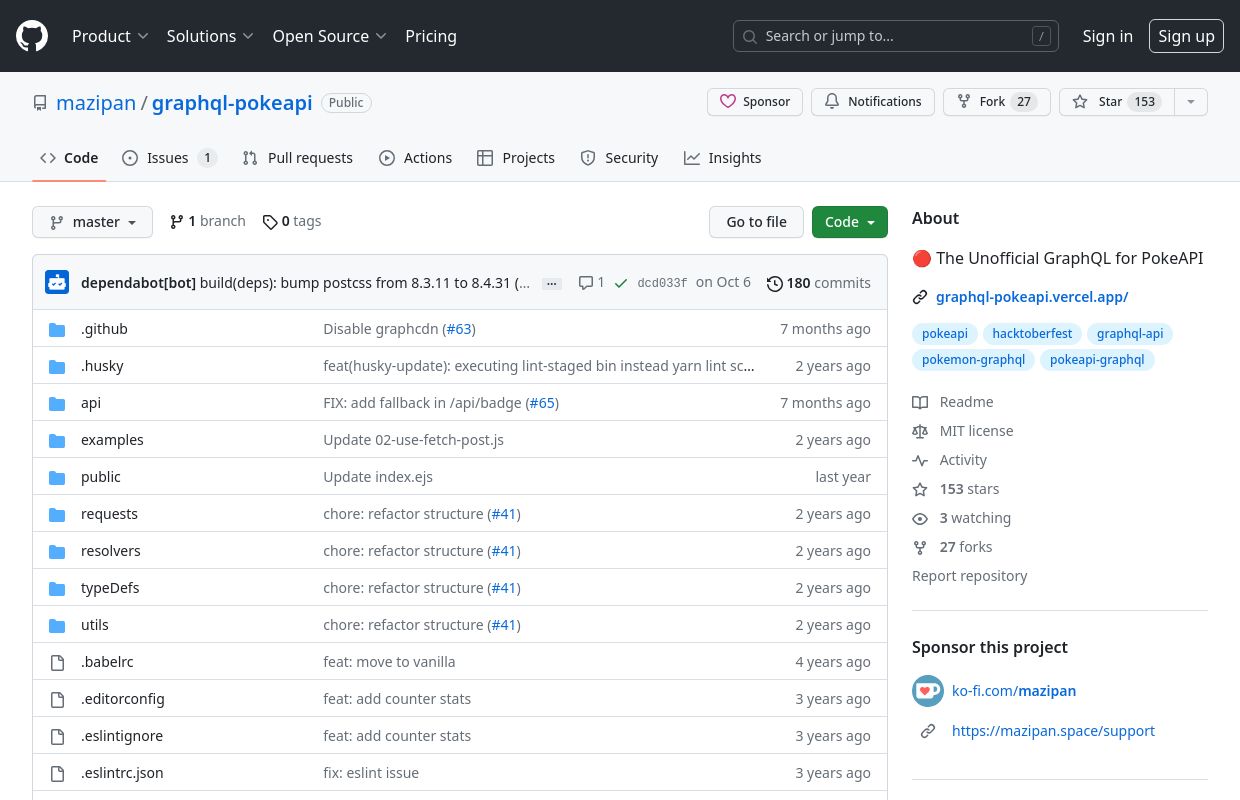Open the Insights tab

click(722, 158)
